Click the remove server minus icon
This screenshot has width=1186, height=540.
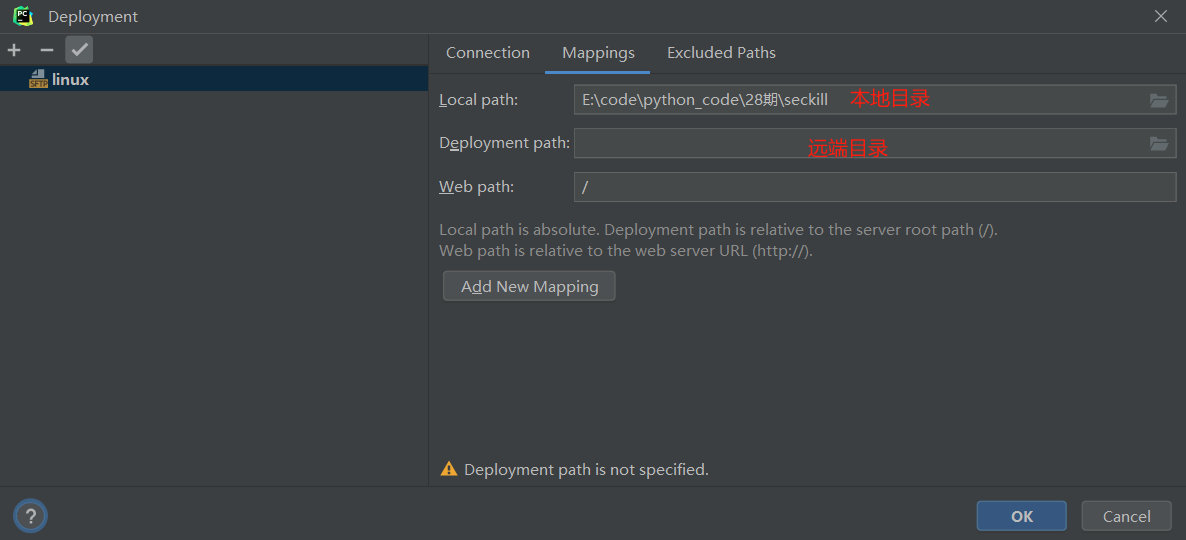point(46,50)
